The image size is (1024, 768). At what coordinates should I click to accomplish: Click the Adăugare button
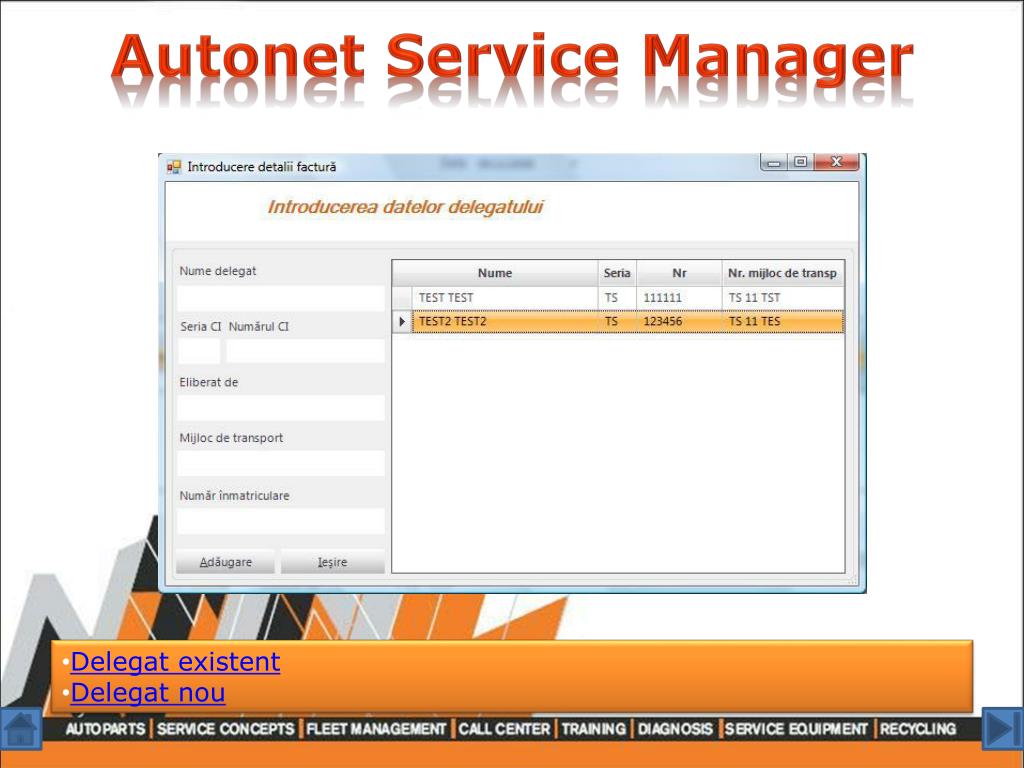225,562
